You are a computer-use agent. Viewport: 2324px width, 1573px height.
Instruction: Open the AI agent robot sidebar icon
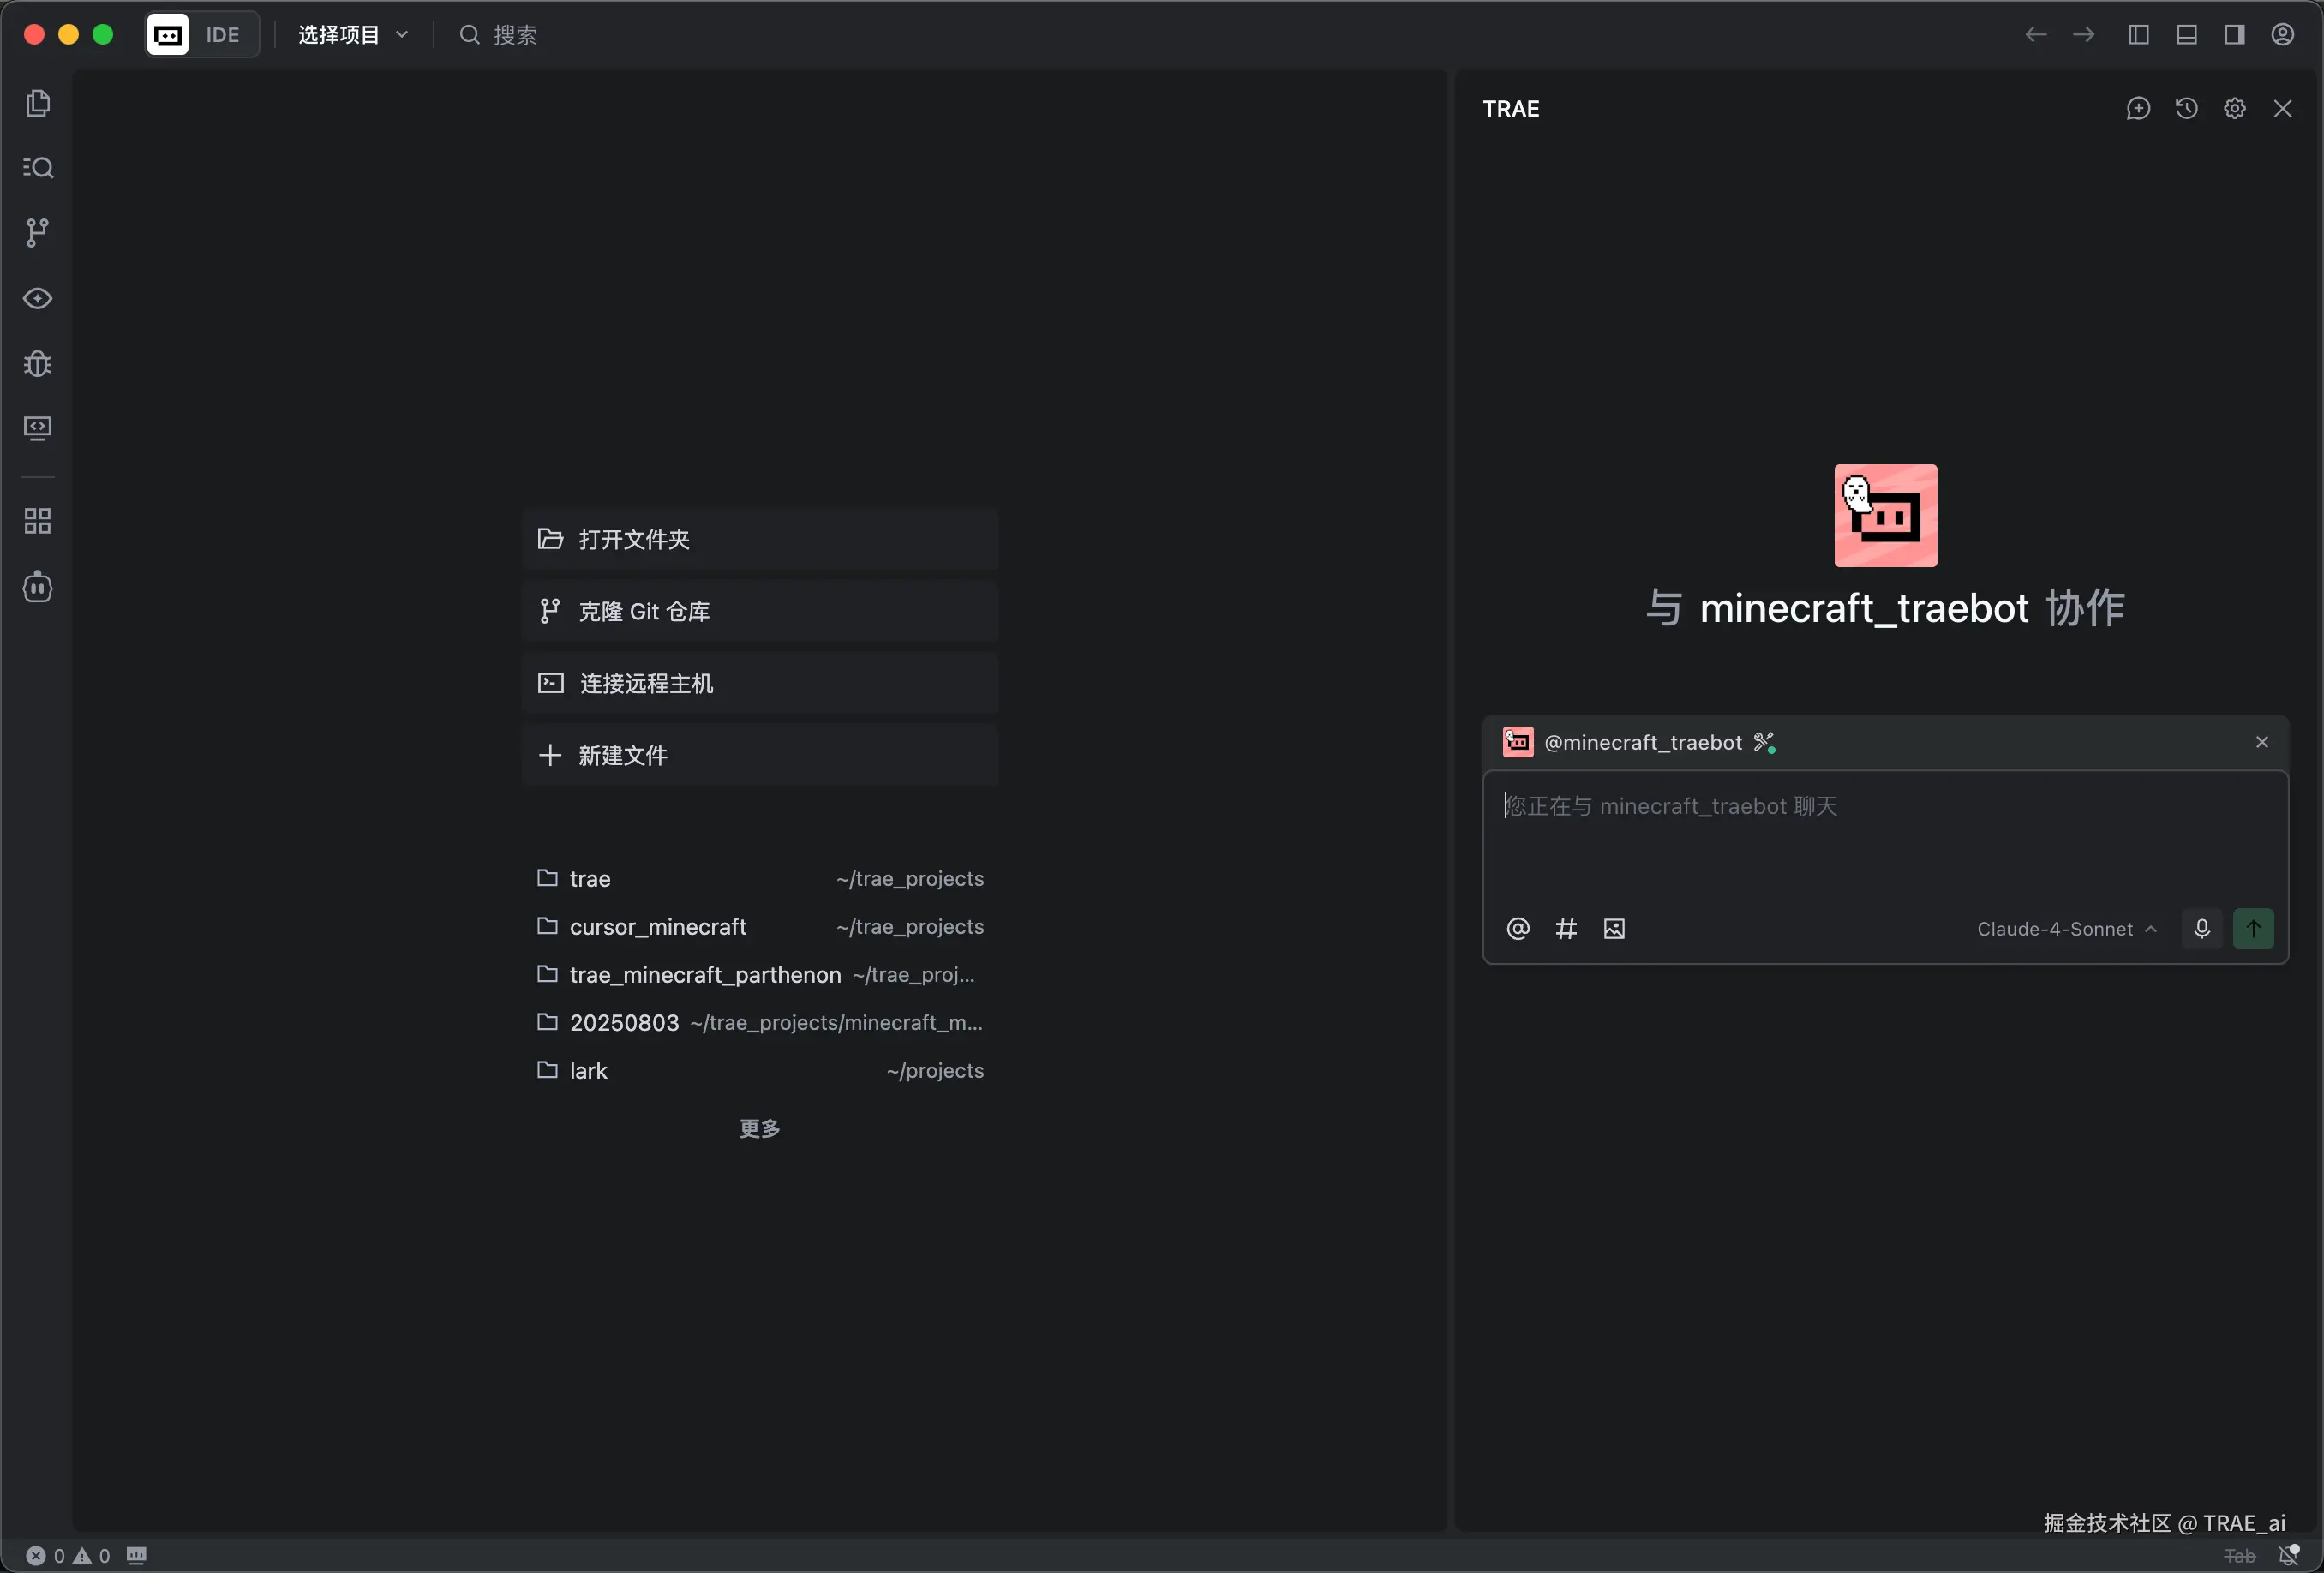38,587
